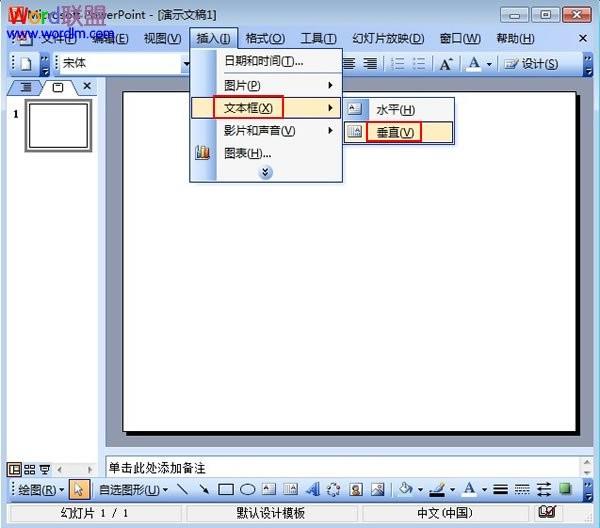Expand drawing toolbar options at right end
600x528 pixels.
pos(588,491)
